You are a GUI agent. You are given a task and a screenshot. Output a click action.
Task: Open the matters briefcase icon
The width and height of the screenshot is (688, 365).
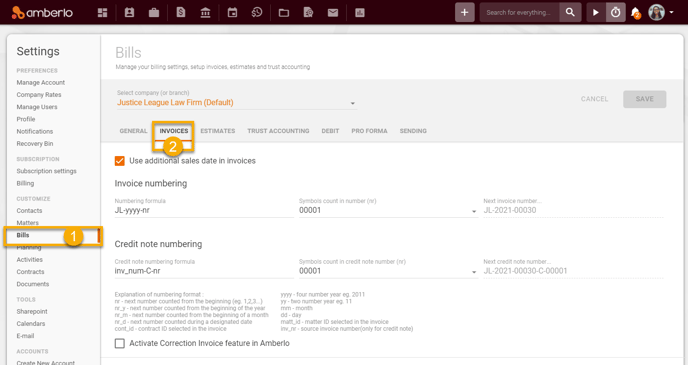point(154,13)
